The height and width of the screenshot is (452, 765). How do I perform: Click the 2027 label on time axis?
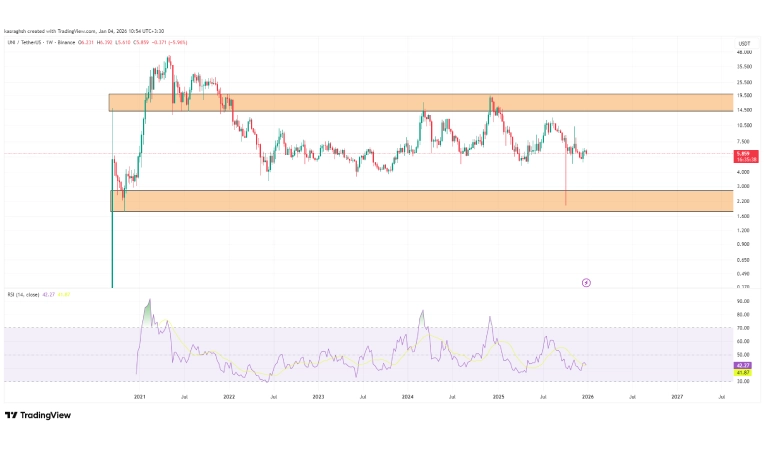[676, 397]
